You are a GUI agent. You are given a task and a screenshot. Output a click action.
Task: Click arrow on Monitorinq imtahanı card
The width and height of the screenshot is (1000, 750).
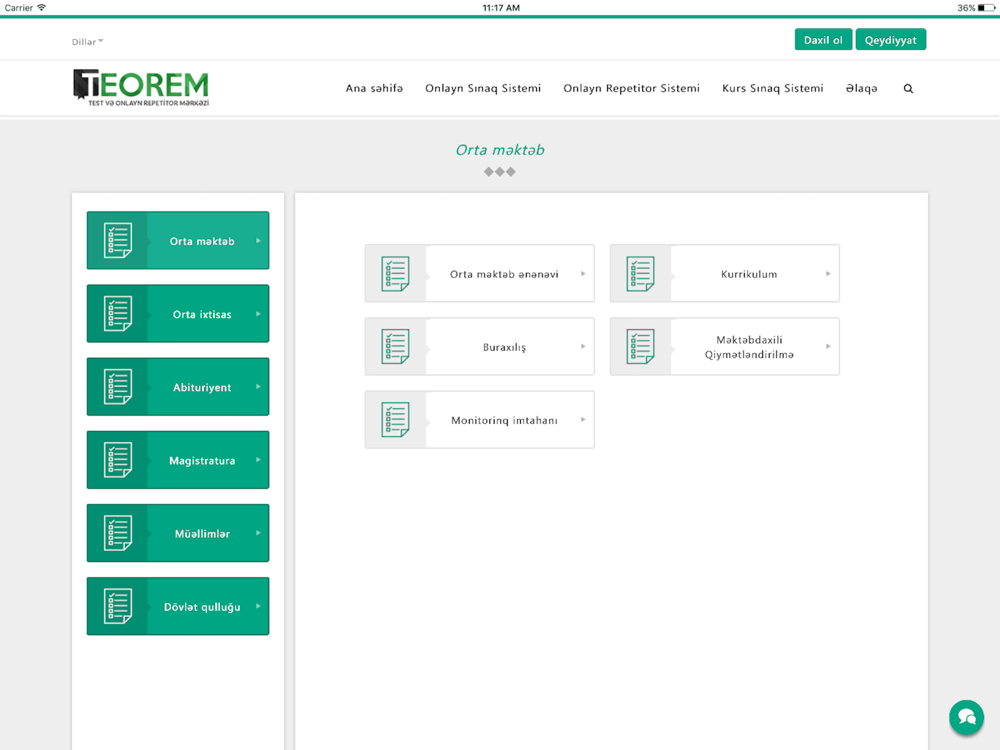pyautogui.click(x=583, y=420)
